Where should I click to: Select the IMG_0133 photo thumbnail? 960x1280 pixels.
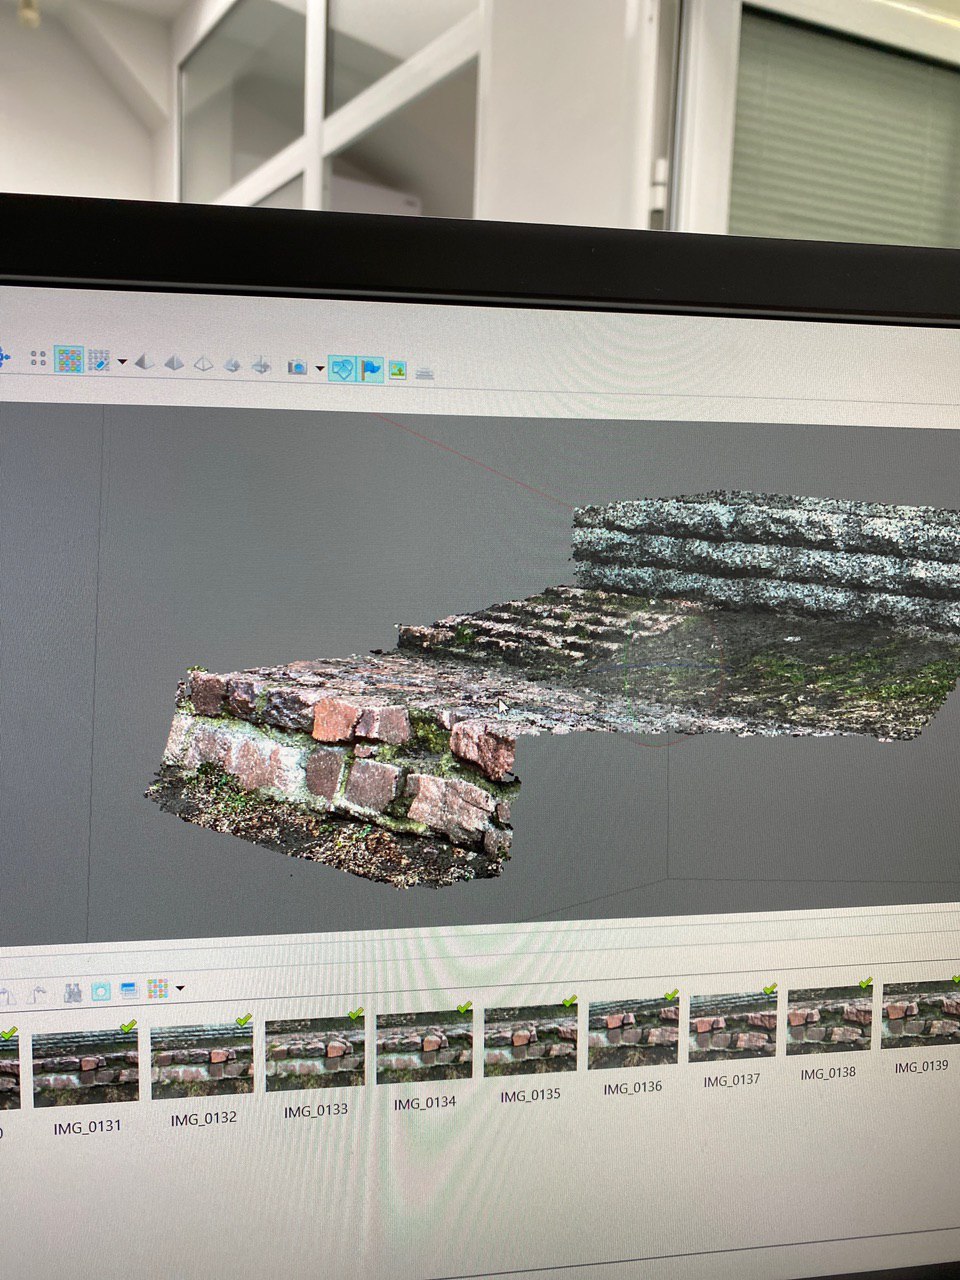pyautogui.click(x=315, y=1054)
